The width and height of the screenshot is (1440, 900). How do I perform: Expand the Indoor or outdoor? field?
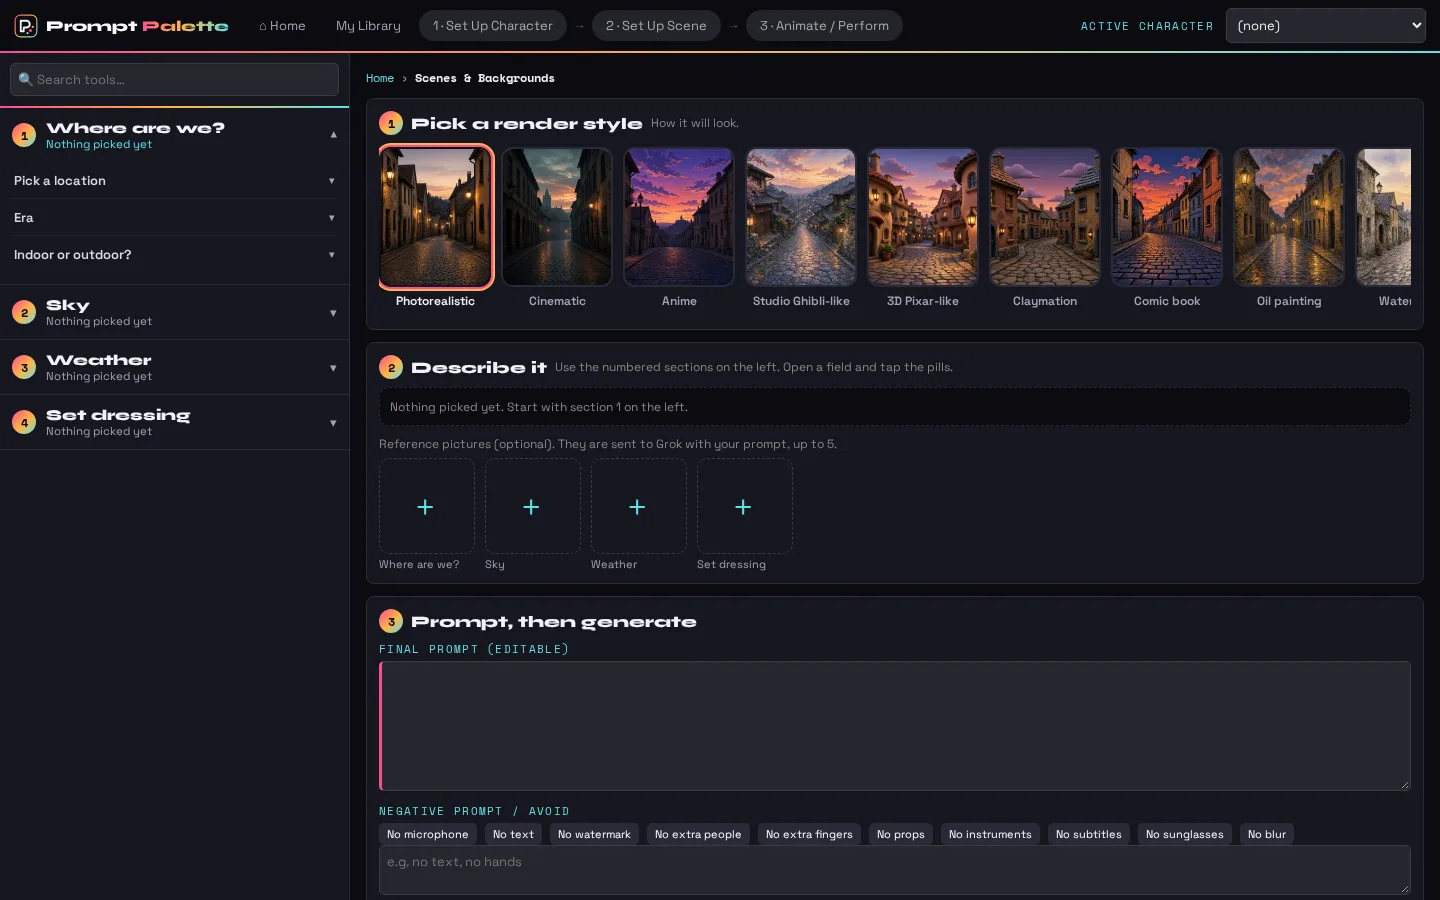point(174,255)
